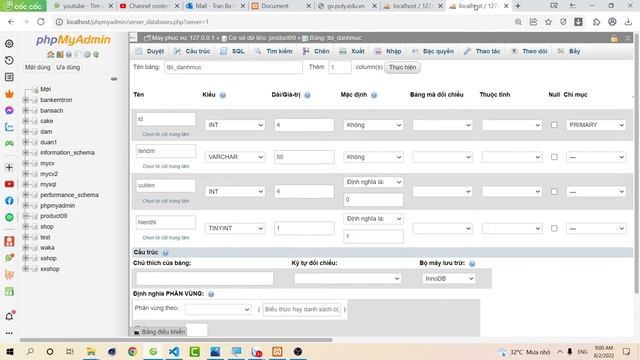
Task: Expand the bankemtron database tree node
Action: point(26,100)
